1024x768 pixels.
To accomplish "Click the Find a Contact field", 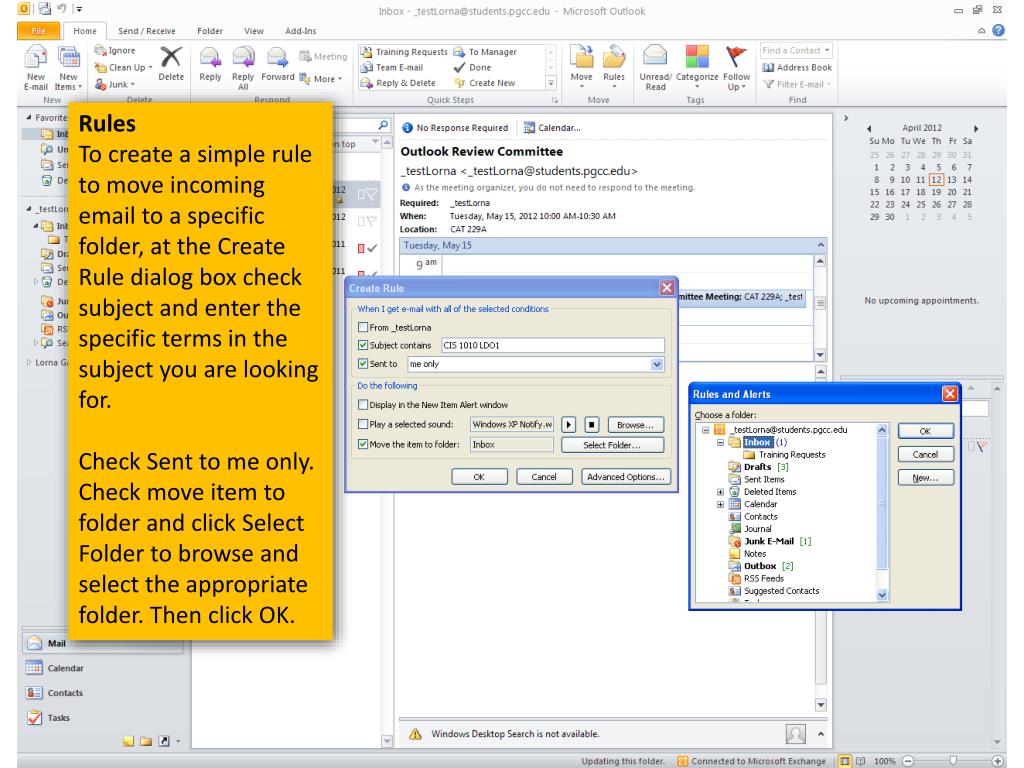I will [796, 50].
